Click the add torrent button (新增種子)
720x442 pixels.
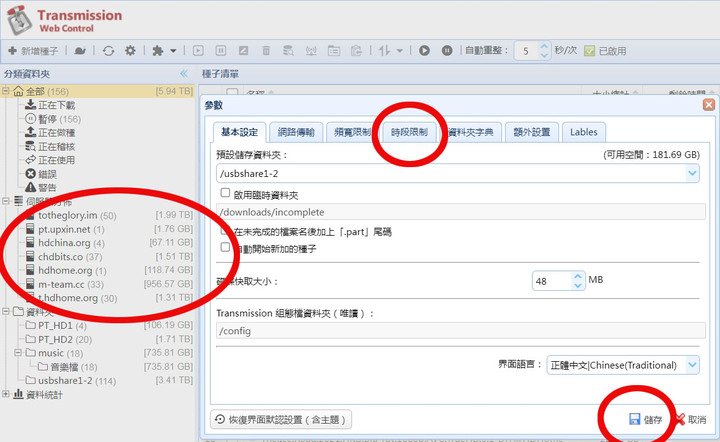coord(33,51)
